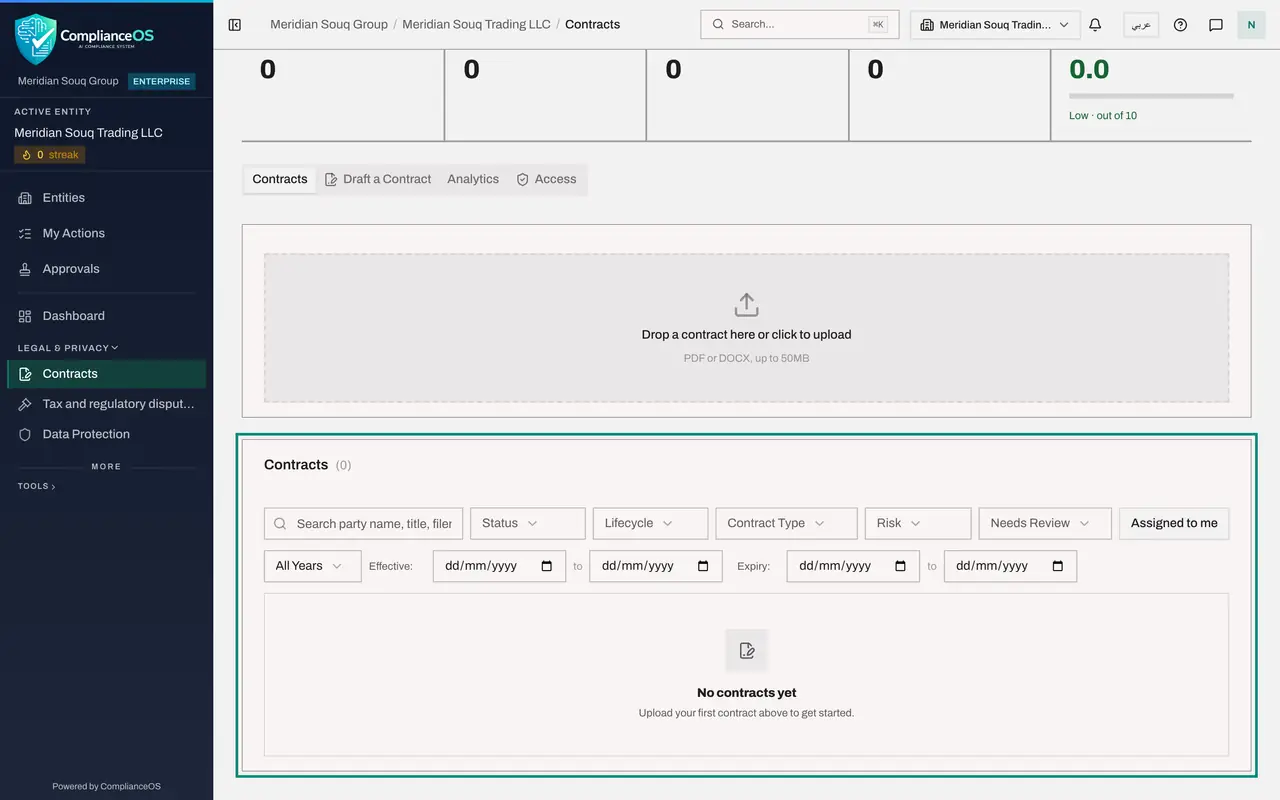Open Approvals page
Screen dimensions: 1280x800
pyautogui.click(x=106, y=269)
